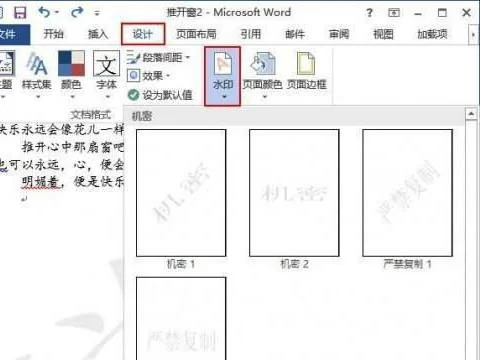Expand the 字体 dropdown arrow
480x360 pixels.
108,97
